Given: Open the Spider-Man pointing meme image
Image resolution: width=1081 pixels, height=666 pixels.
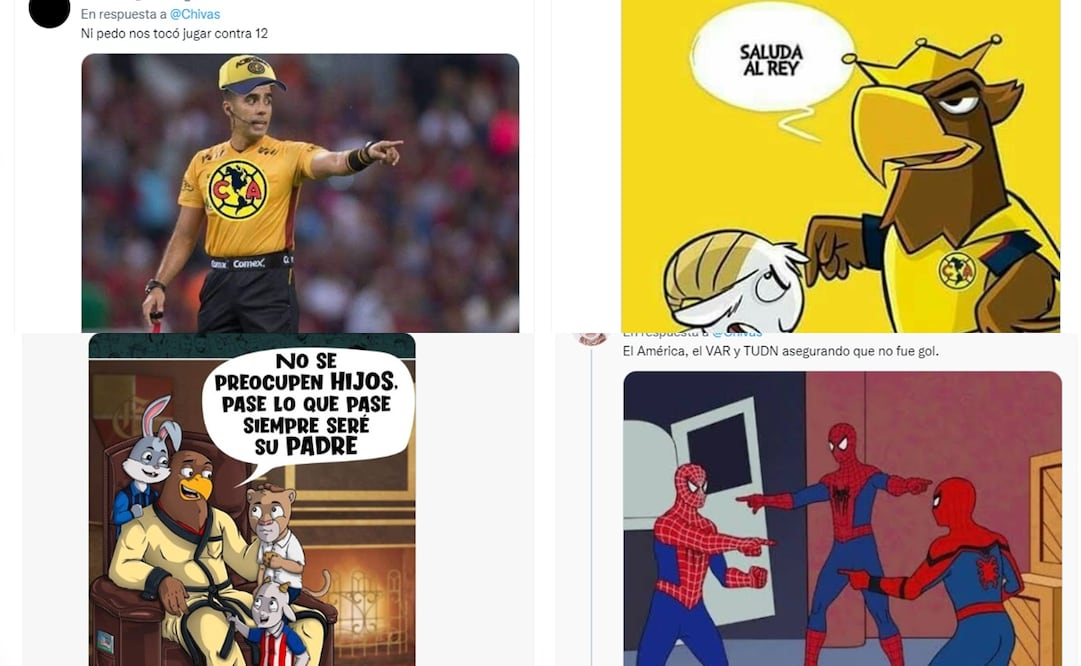Looking at the screenshot, I should coord(842,518).
